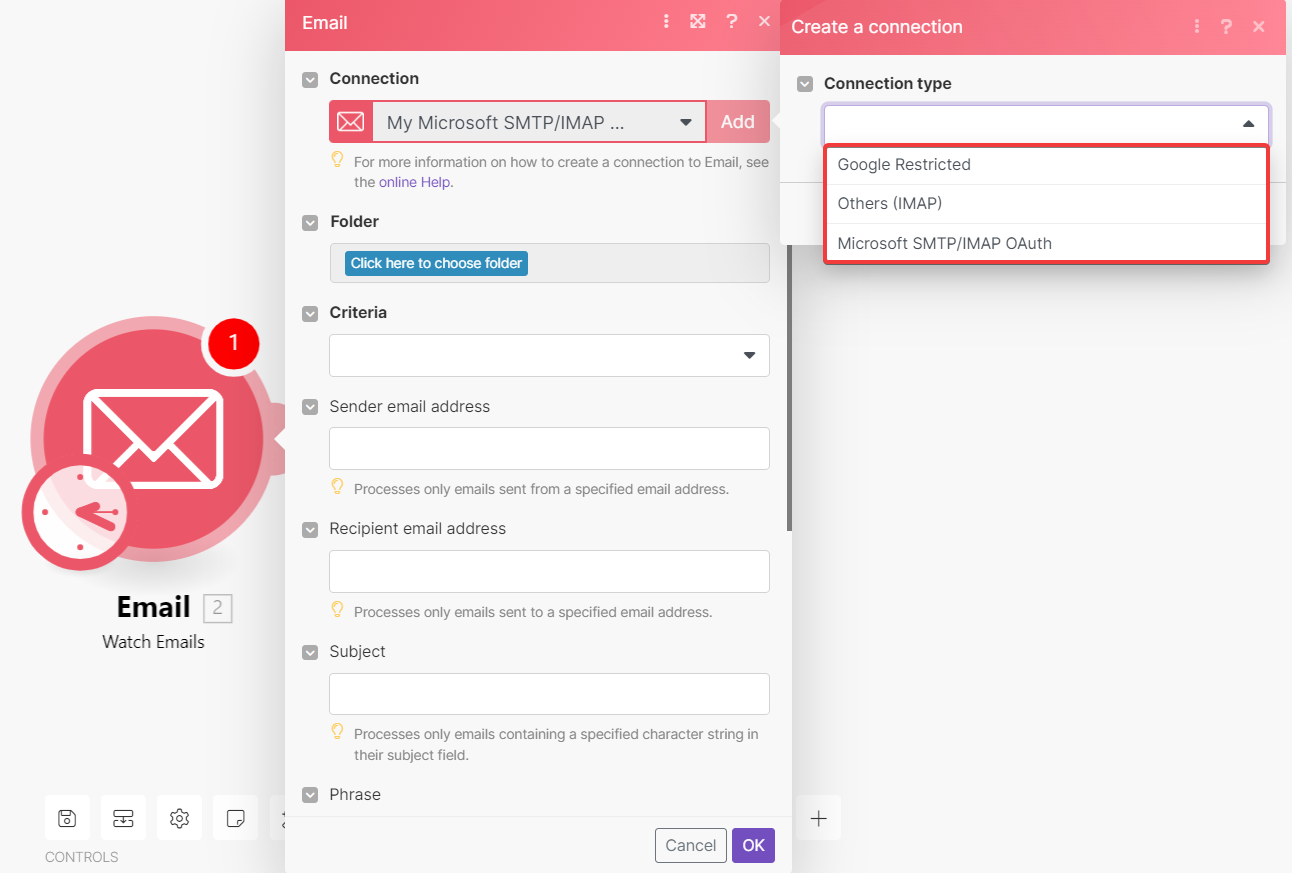Focus the Subject input field

(549, 694)
